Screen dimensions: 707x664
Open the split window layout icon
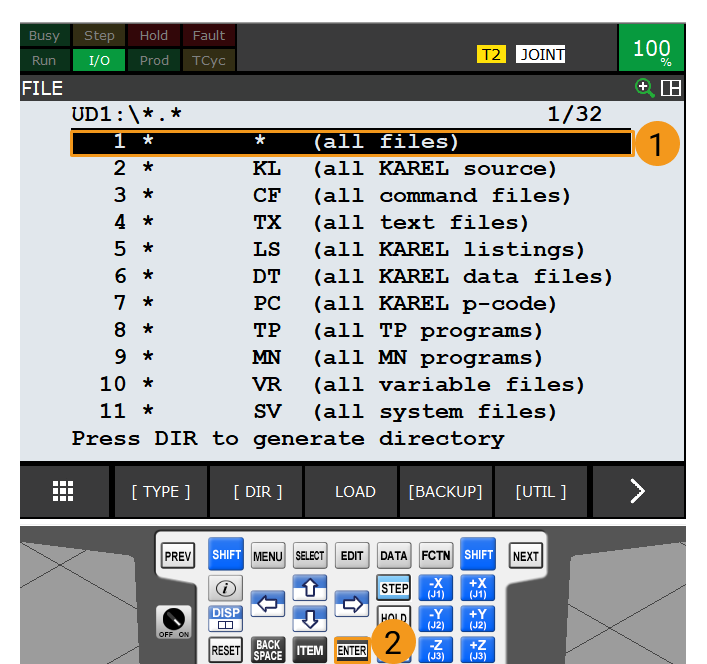(670, 88)
